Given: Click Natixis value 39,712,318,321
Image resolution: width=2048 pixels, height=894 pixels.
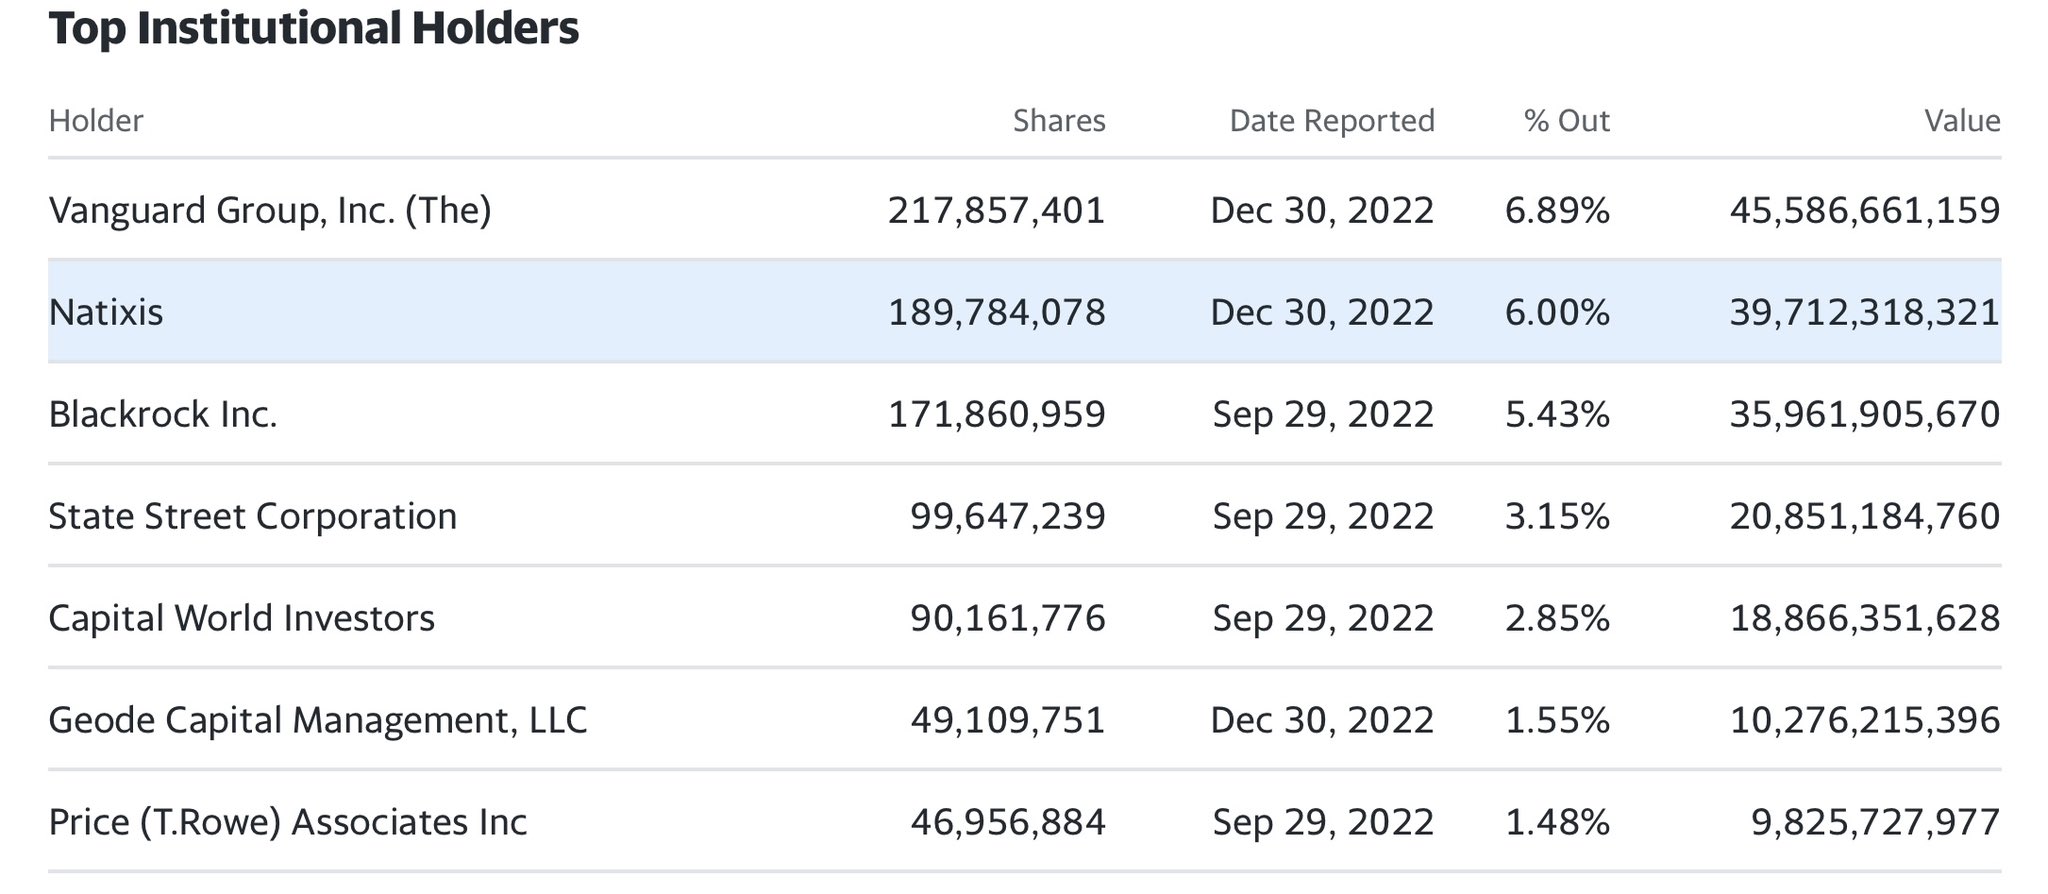Looking at the screenshot, I should pyautogui.click(x=1865, y=313).
